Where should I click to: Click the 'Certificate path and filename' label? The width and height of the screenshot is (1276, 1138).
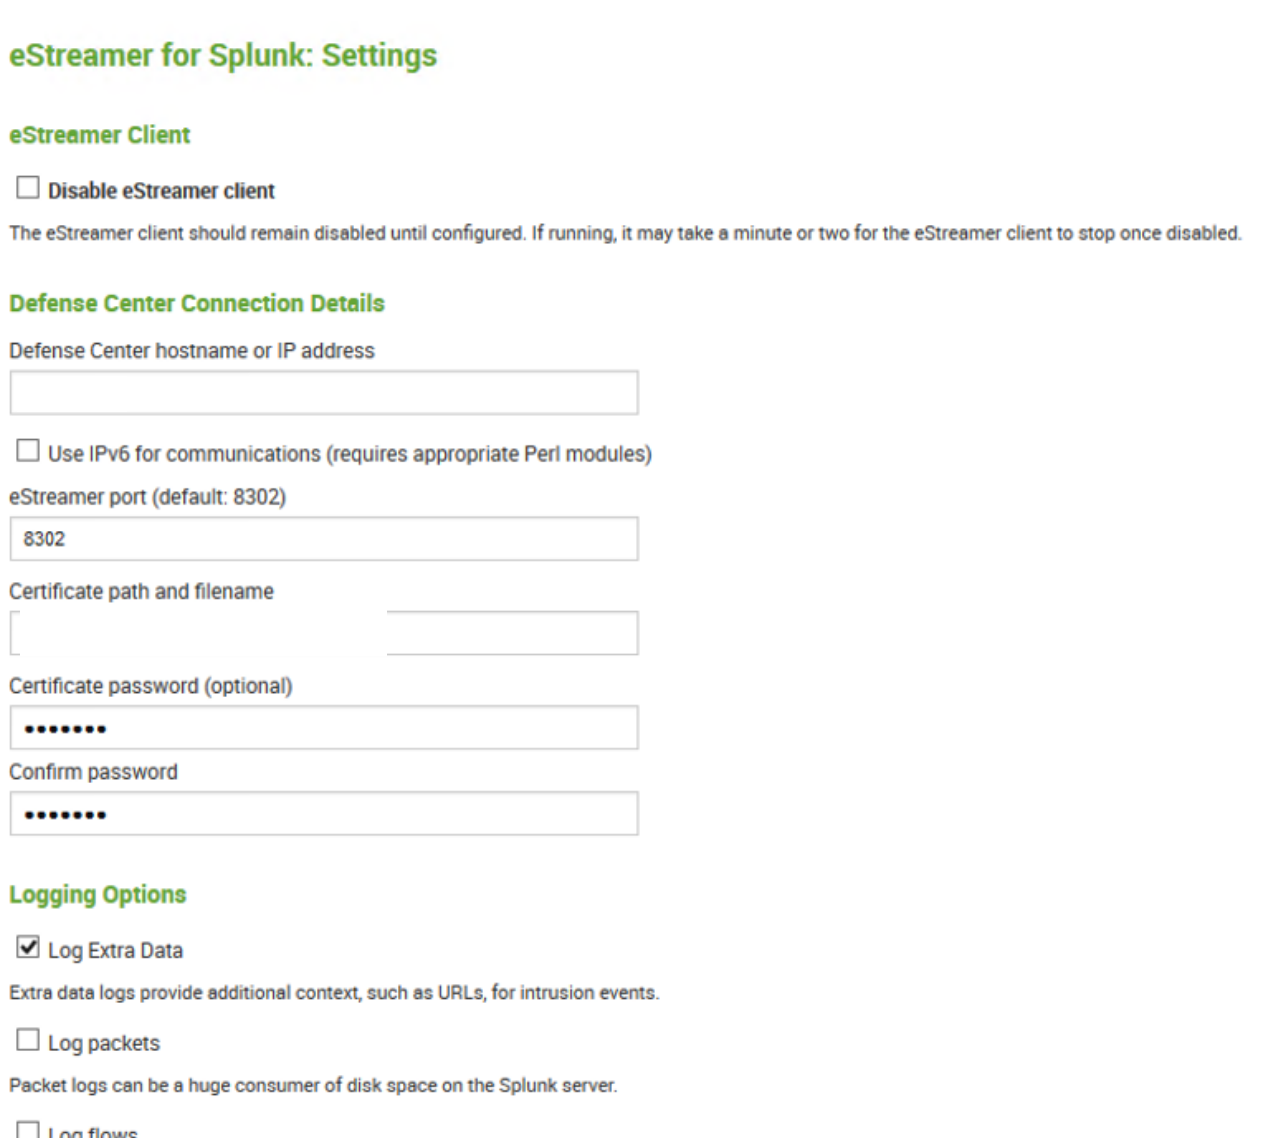(142, 592)
